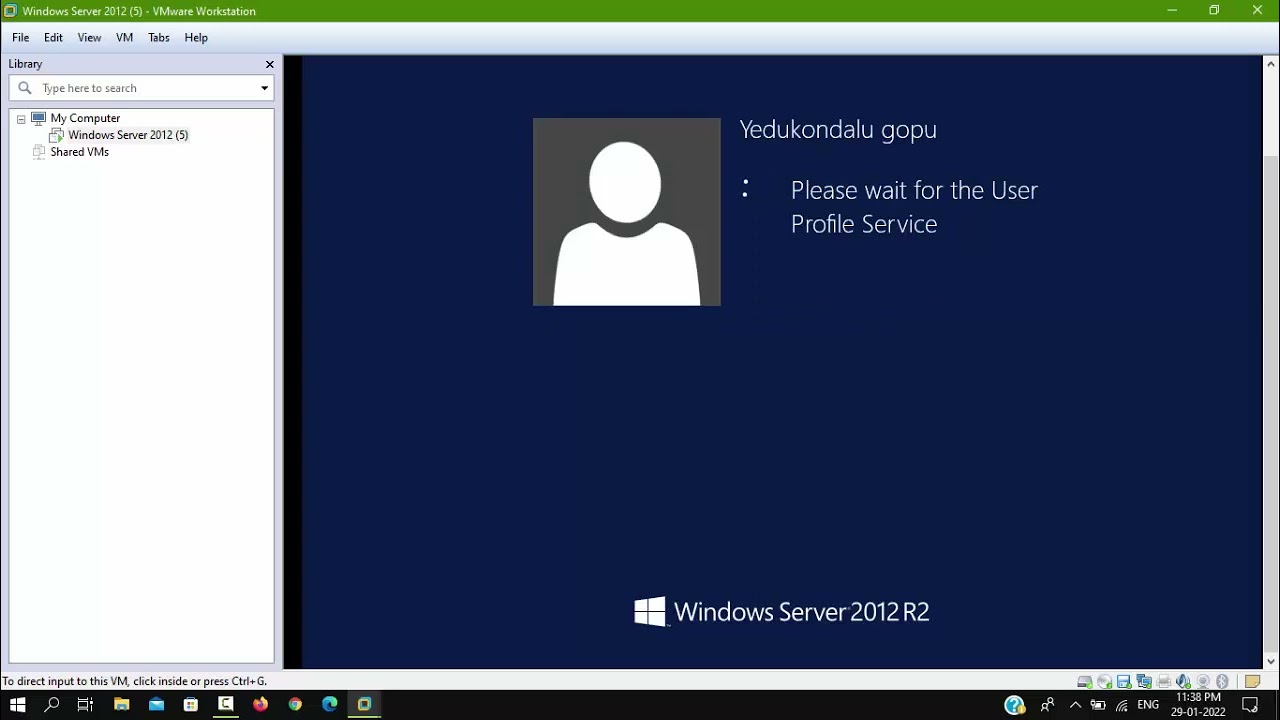Click the People tray icon

click(x=1047, y=705)
